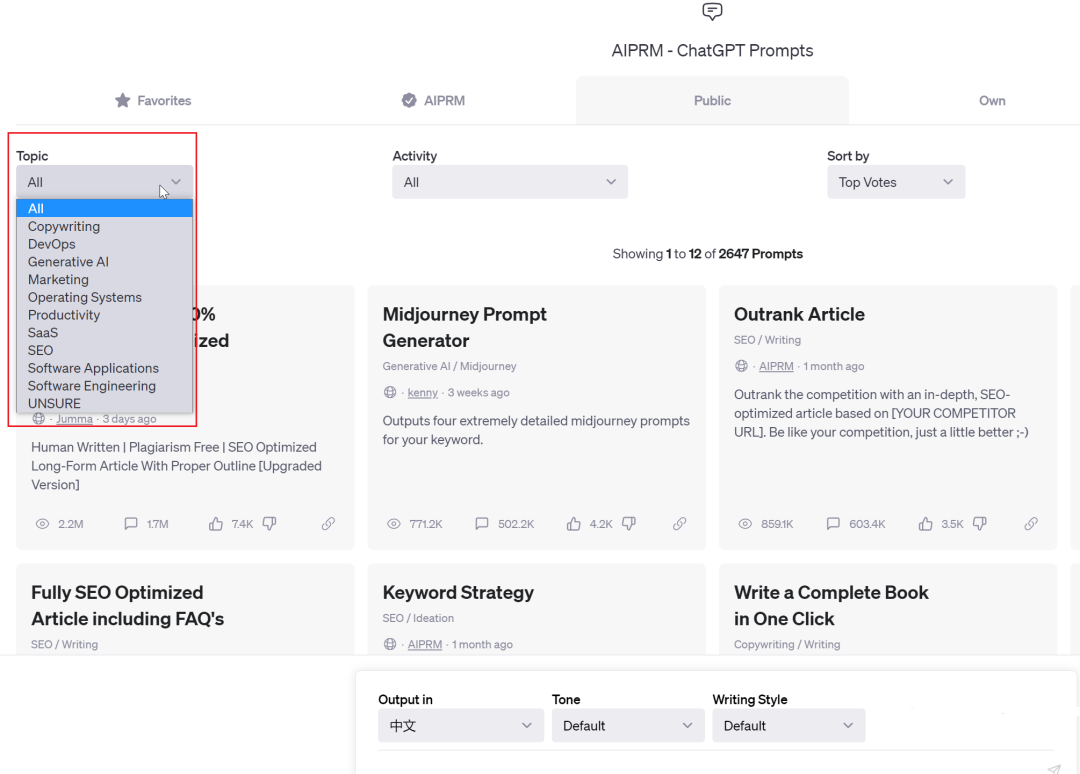Click globe icon on Midjourney card
The width and height of the screenshot is (1080, 774).
(390, 393)
